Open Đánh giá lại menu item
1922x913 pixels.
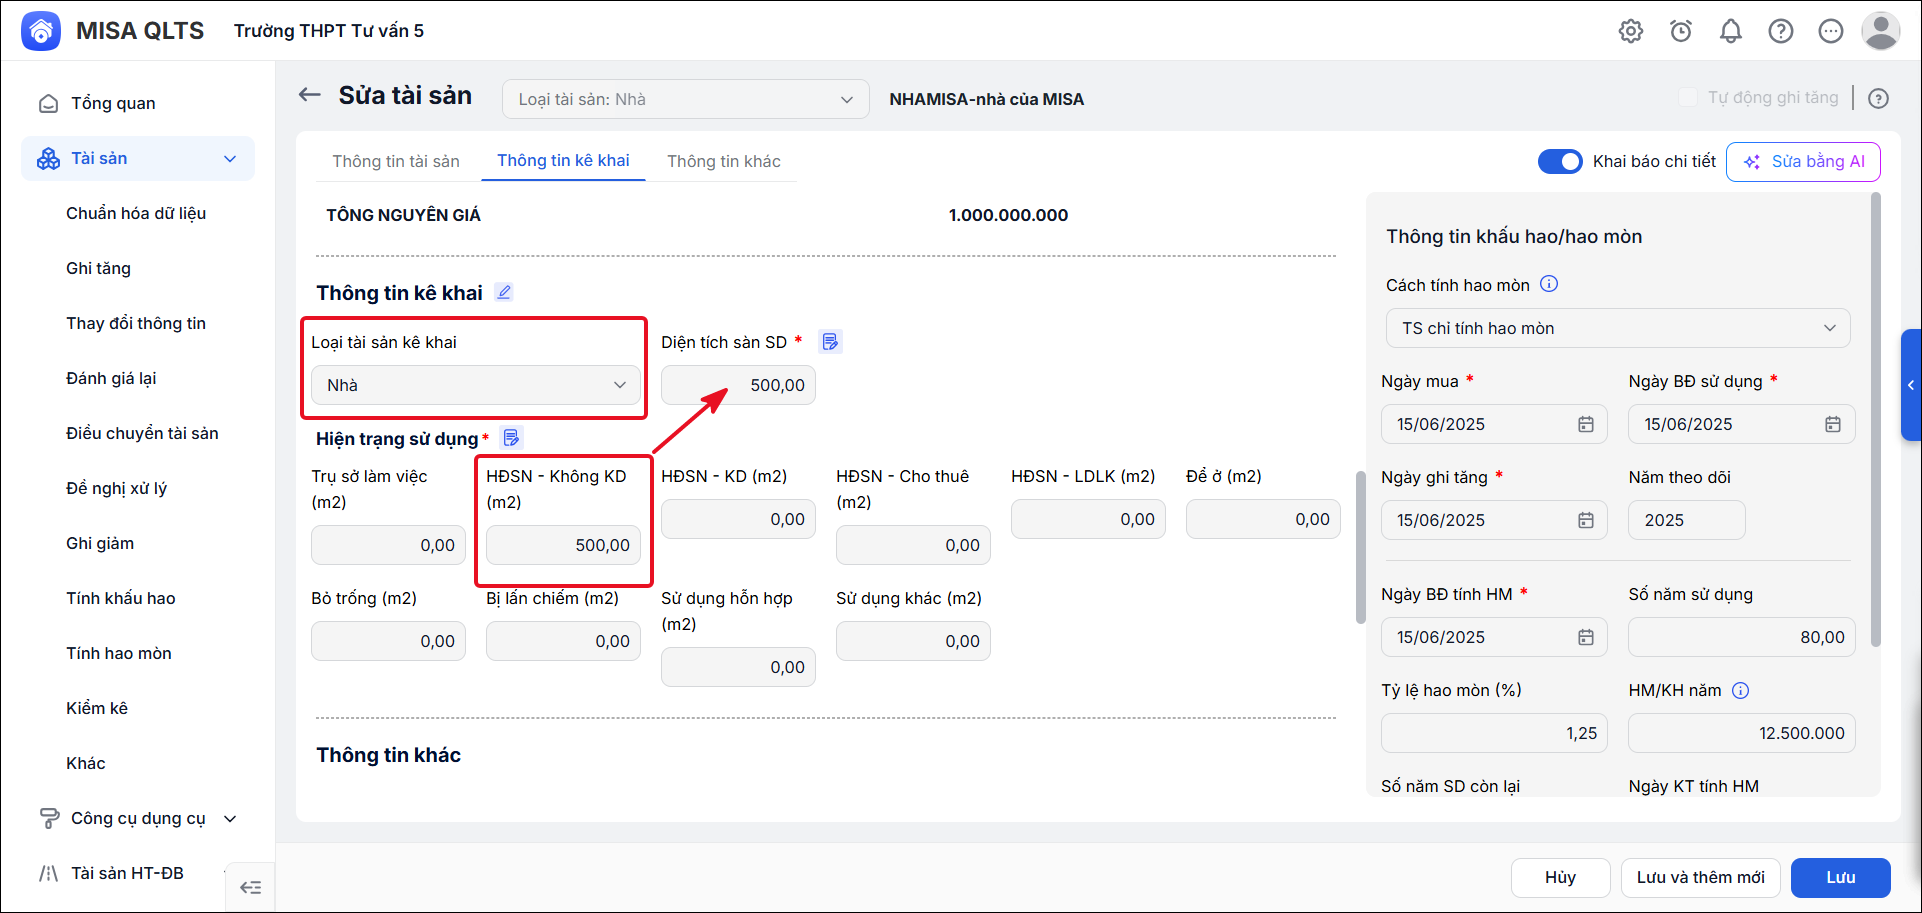[x=111, y=378]
